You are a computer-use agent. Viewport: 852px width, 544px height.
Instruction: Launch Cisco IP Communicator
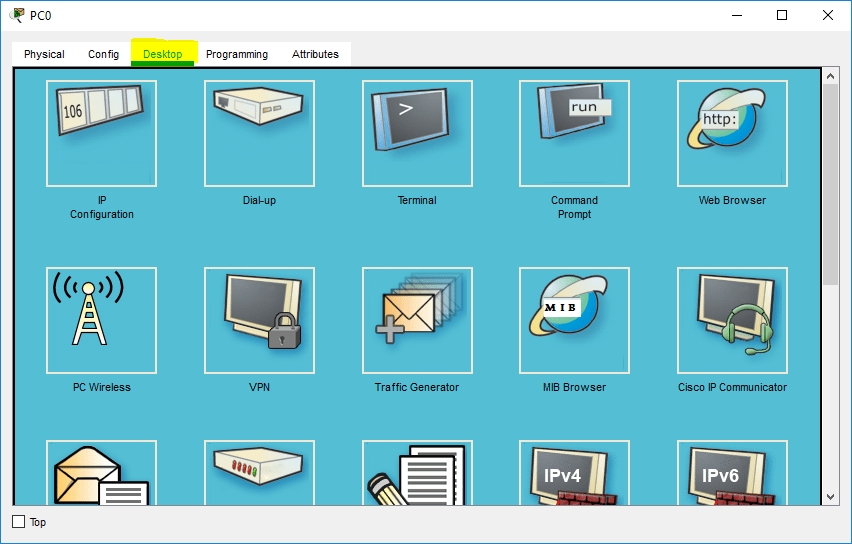(x=732, y=320)
